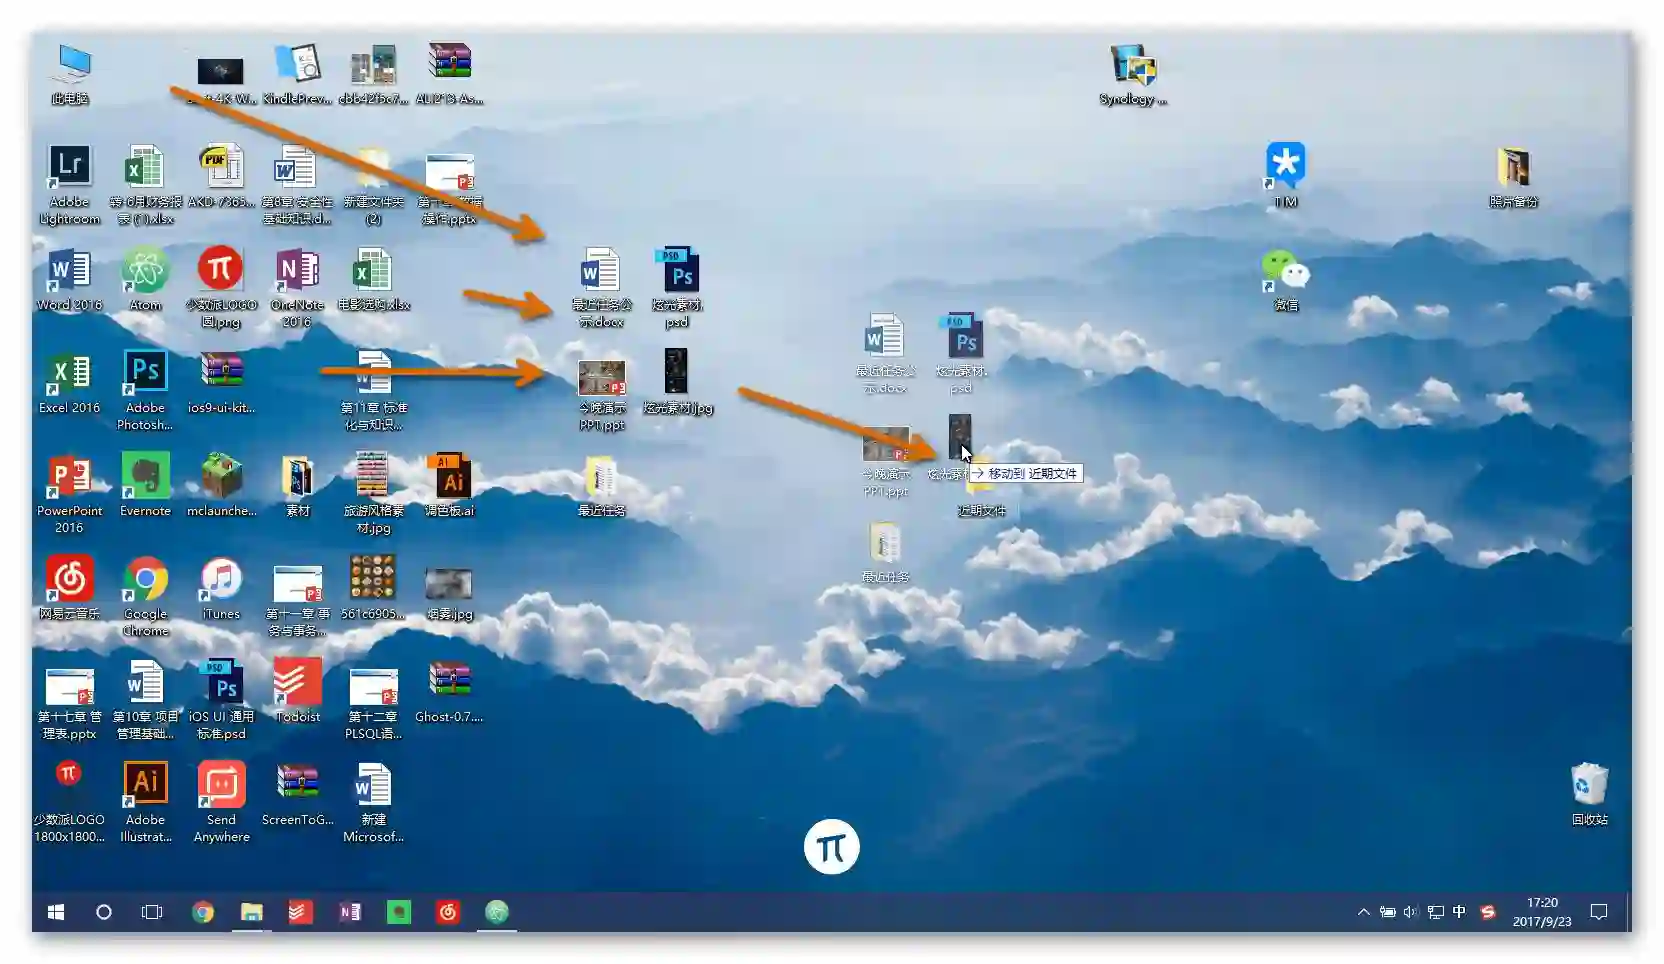Select the mclauncher Minecraft icon
Screen dimensions: 1664x964
(221, 486)
